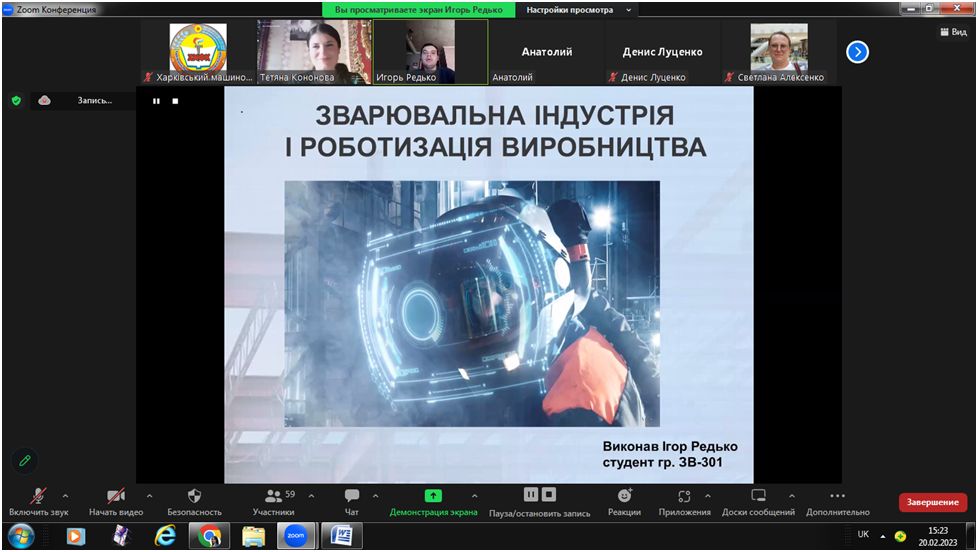The image size is (978, 552).
Task: Click the shared slide title text
Action: (495, 132)
